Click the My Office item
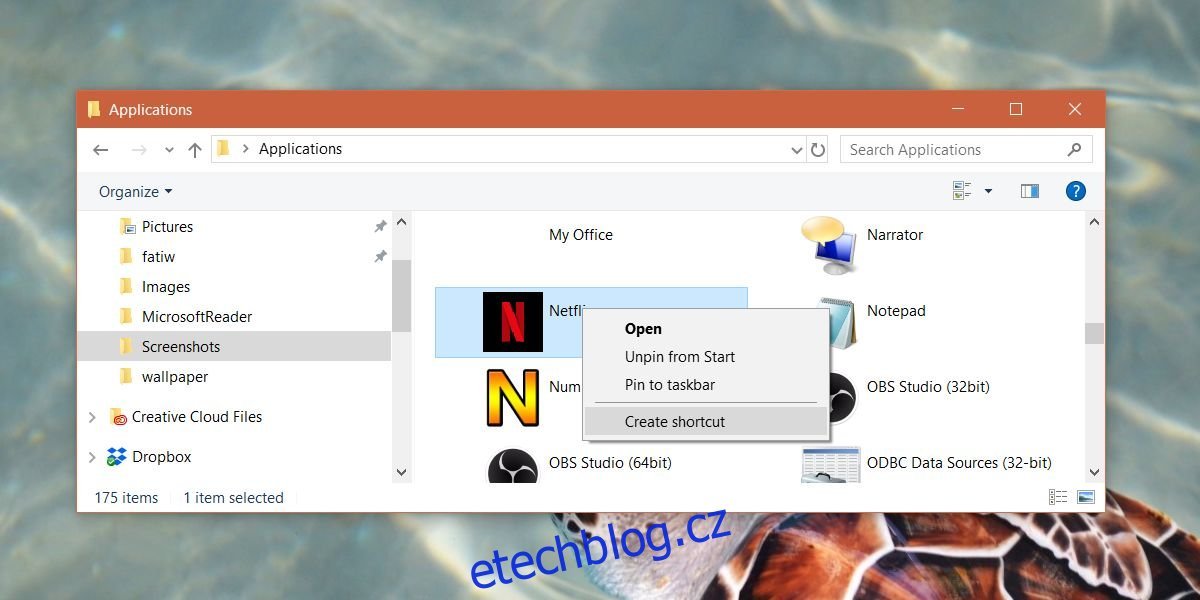Screen dimensions: 1200x600 click(581, 235)
